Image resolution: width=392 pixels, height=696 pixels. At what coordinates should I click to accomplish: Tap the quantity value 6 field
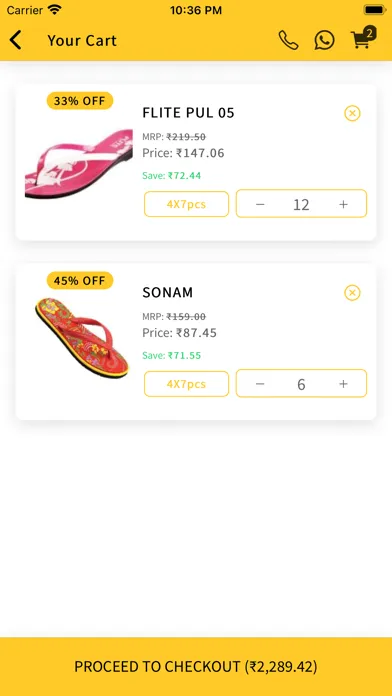coord(301,384)
